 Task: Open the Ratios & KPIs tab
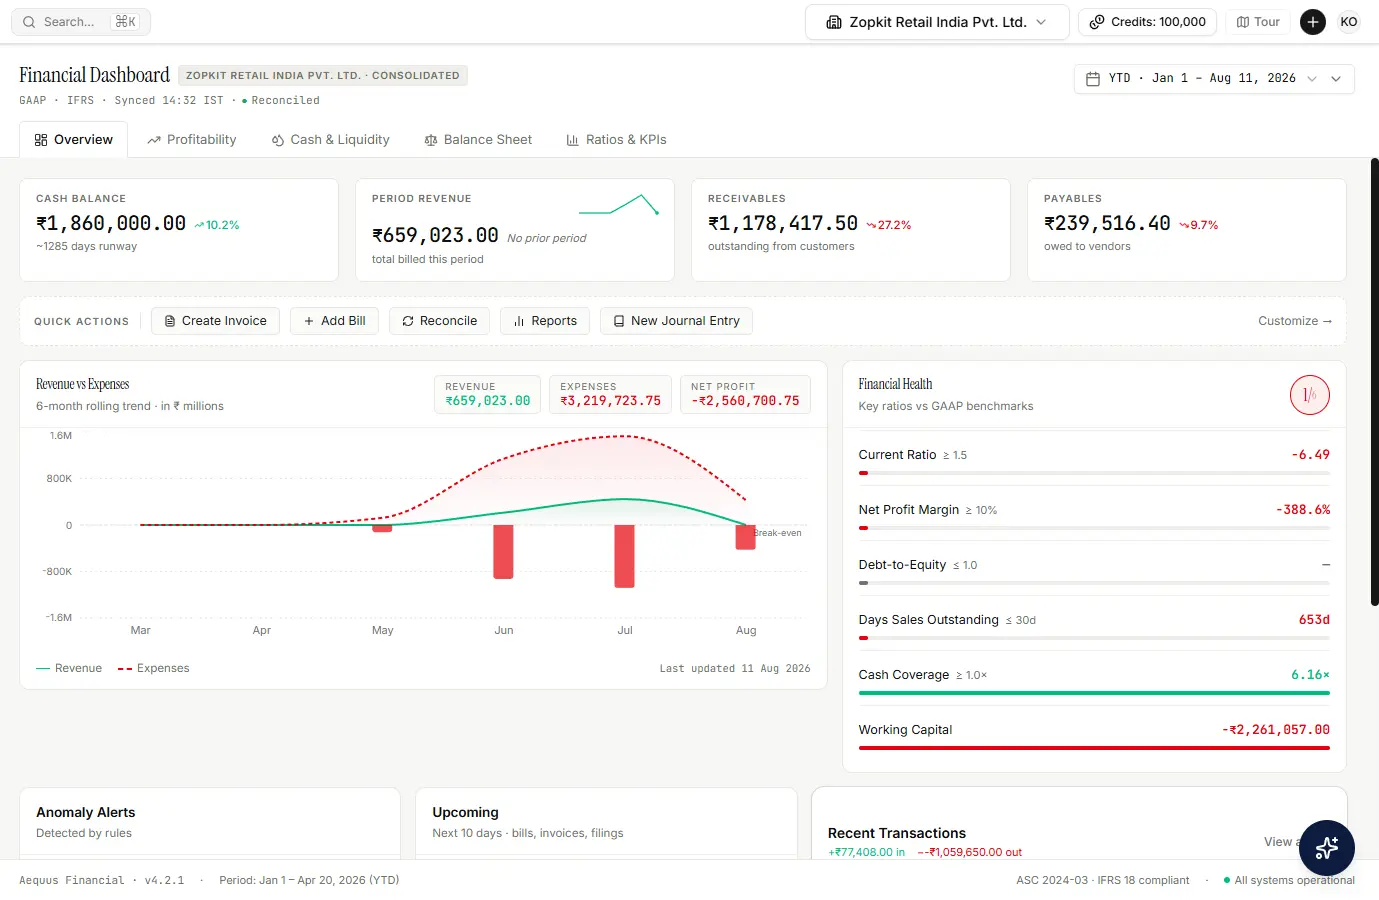[x=617, y=140]
